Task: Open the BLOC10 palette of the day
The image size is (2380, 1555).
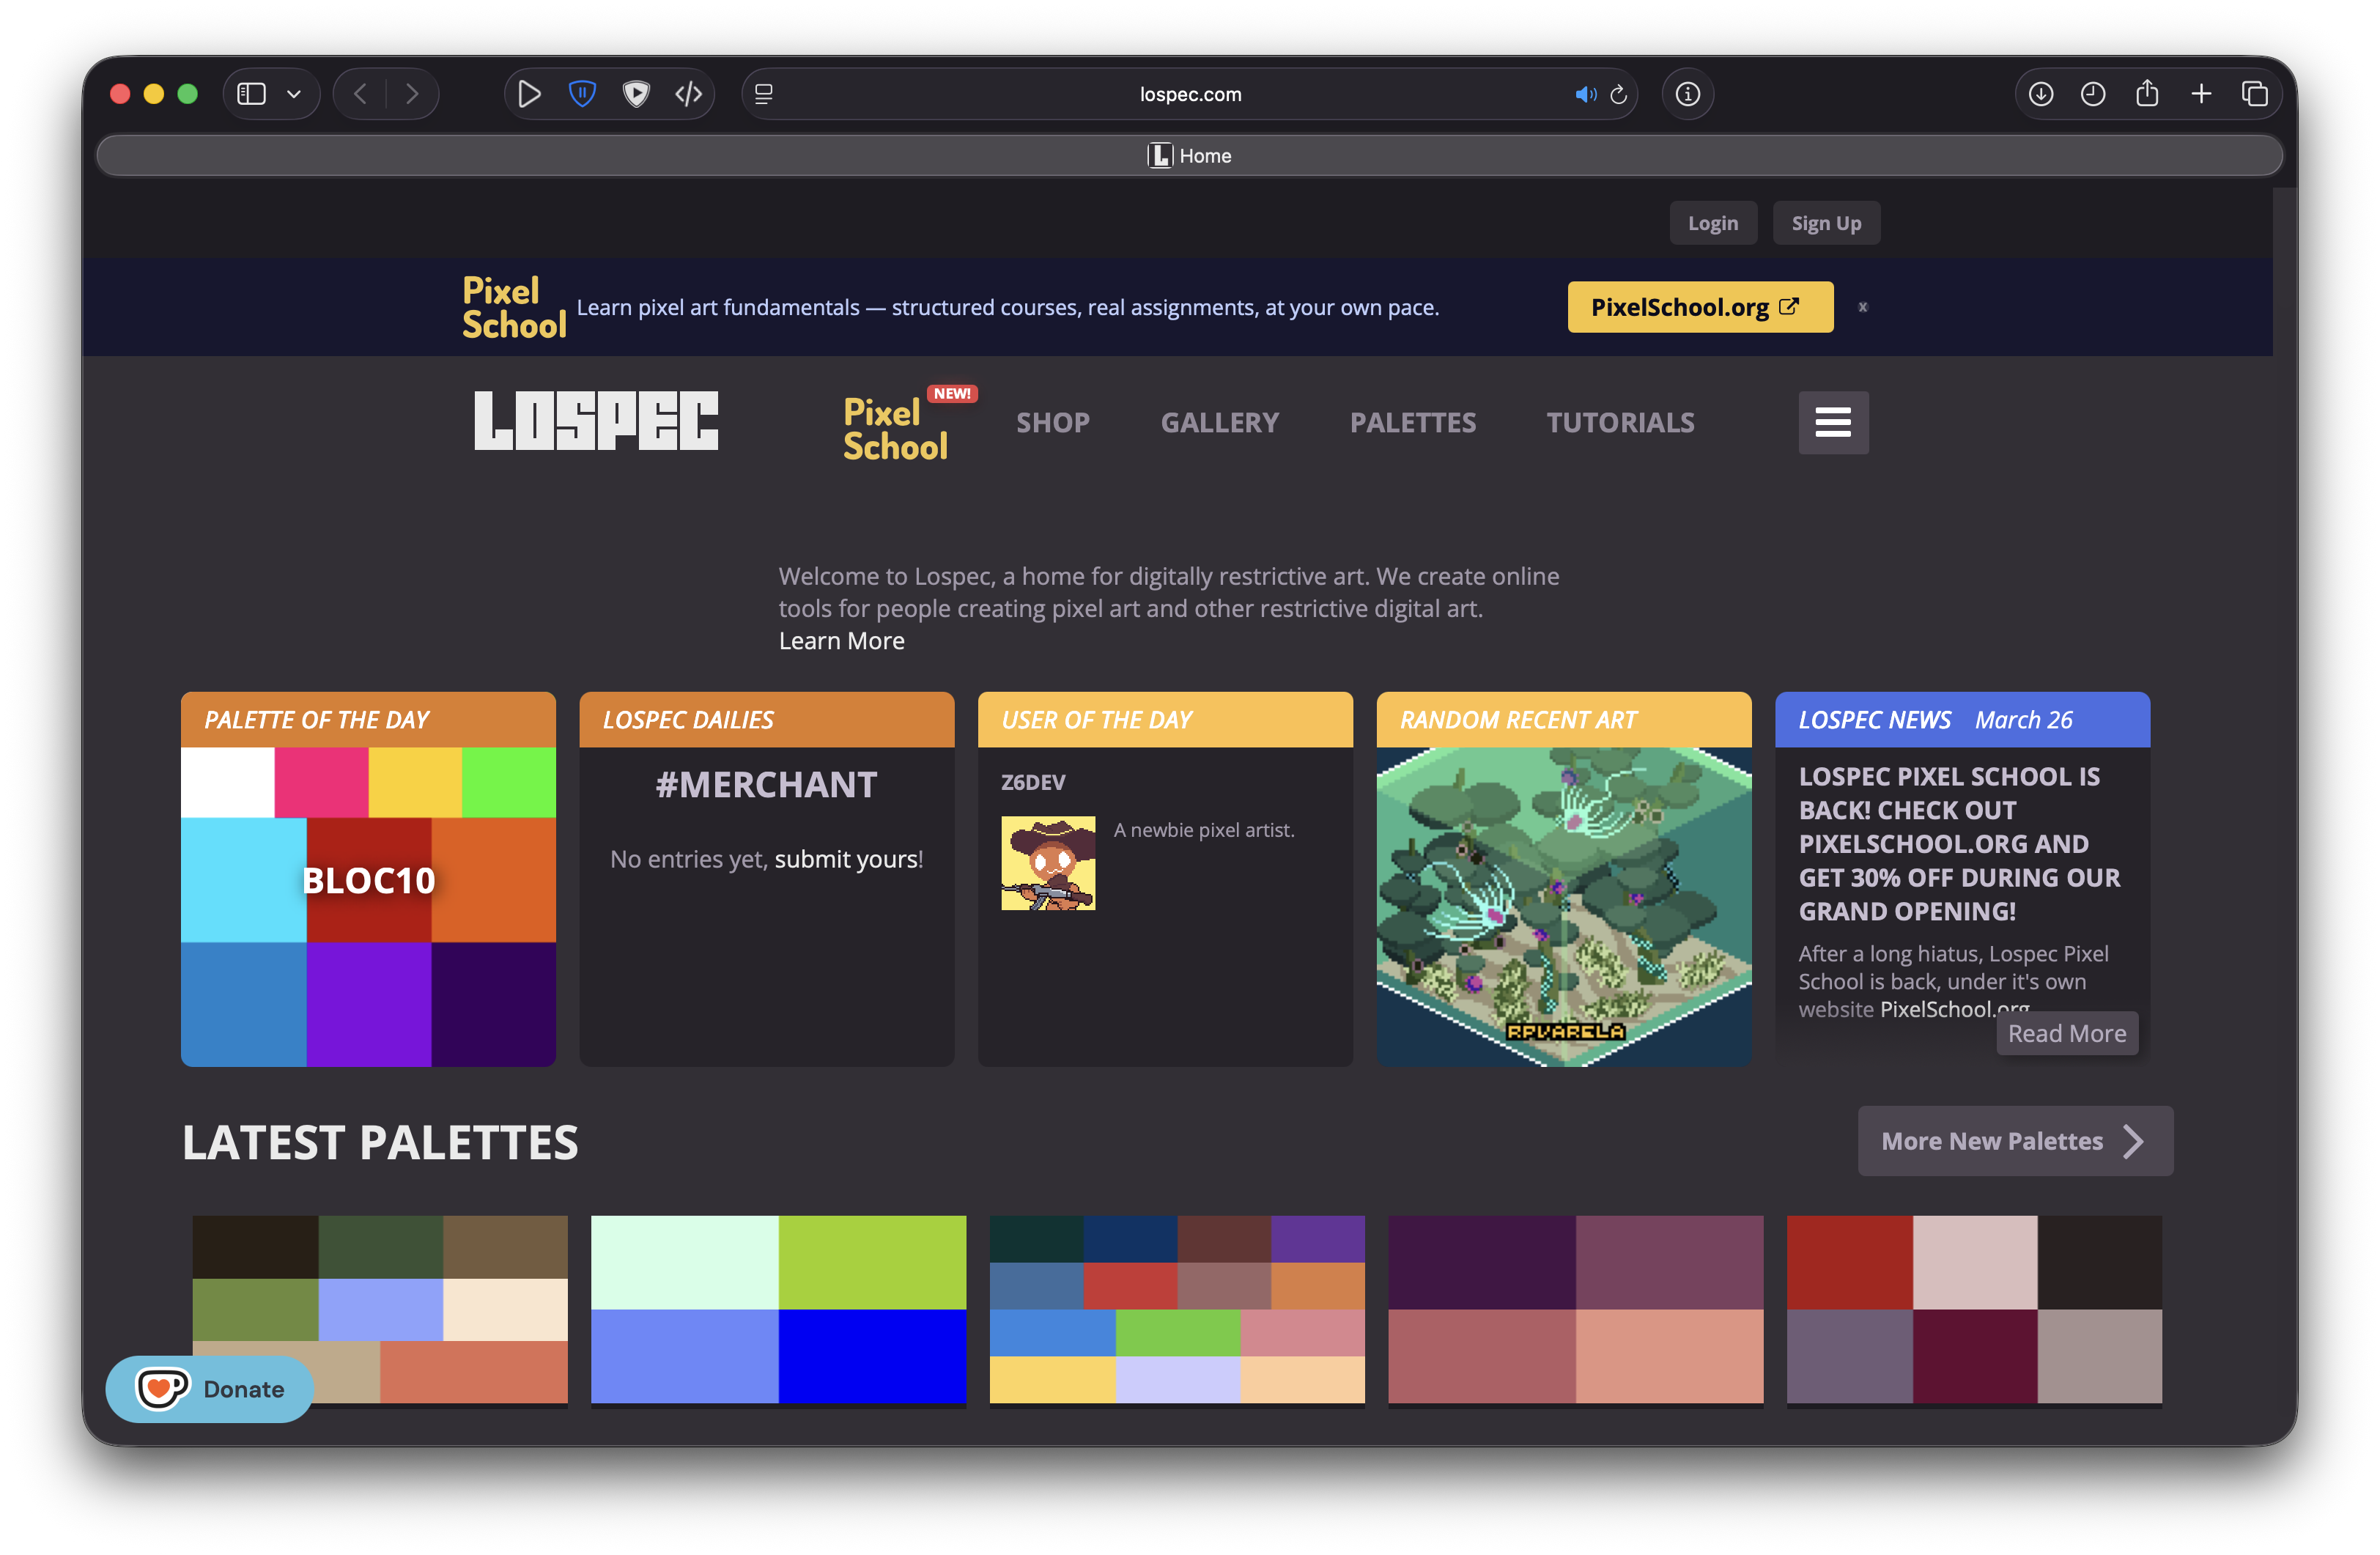Action: pyautogui.click(x=368, y=907)
